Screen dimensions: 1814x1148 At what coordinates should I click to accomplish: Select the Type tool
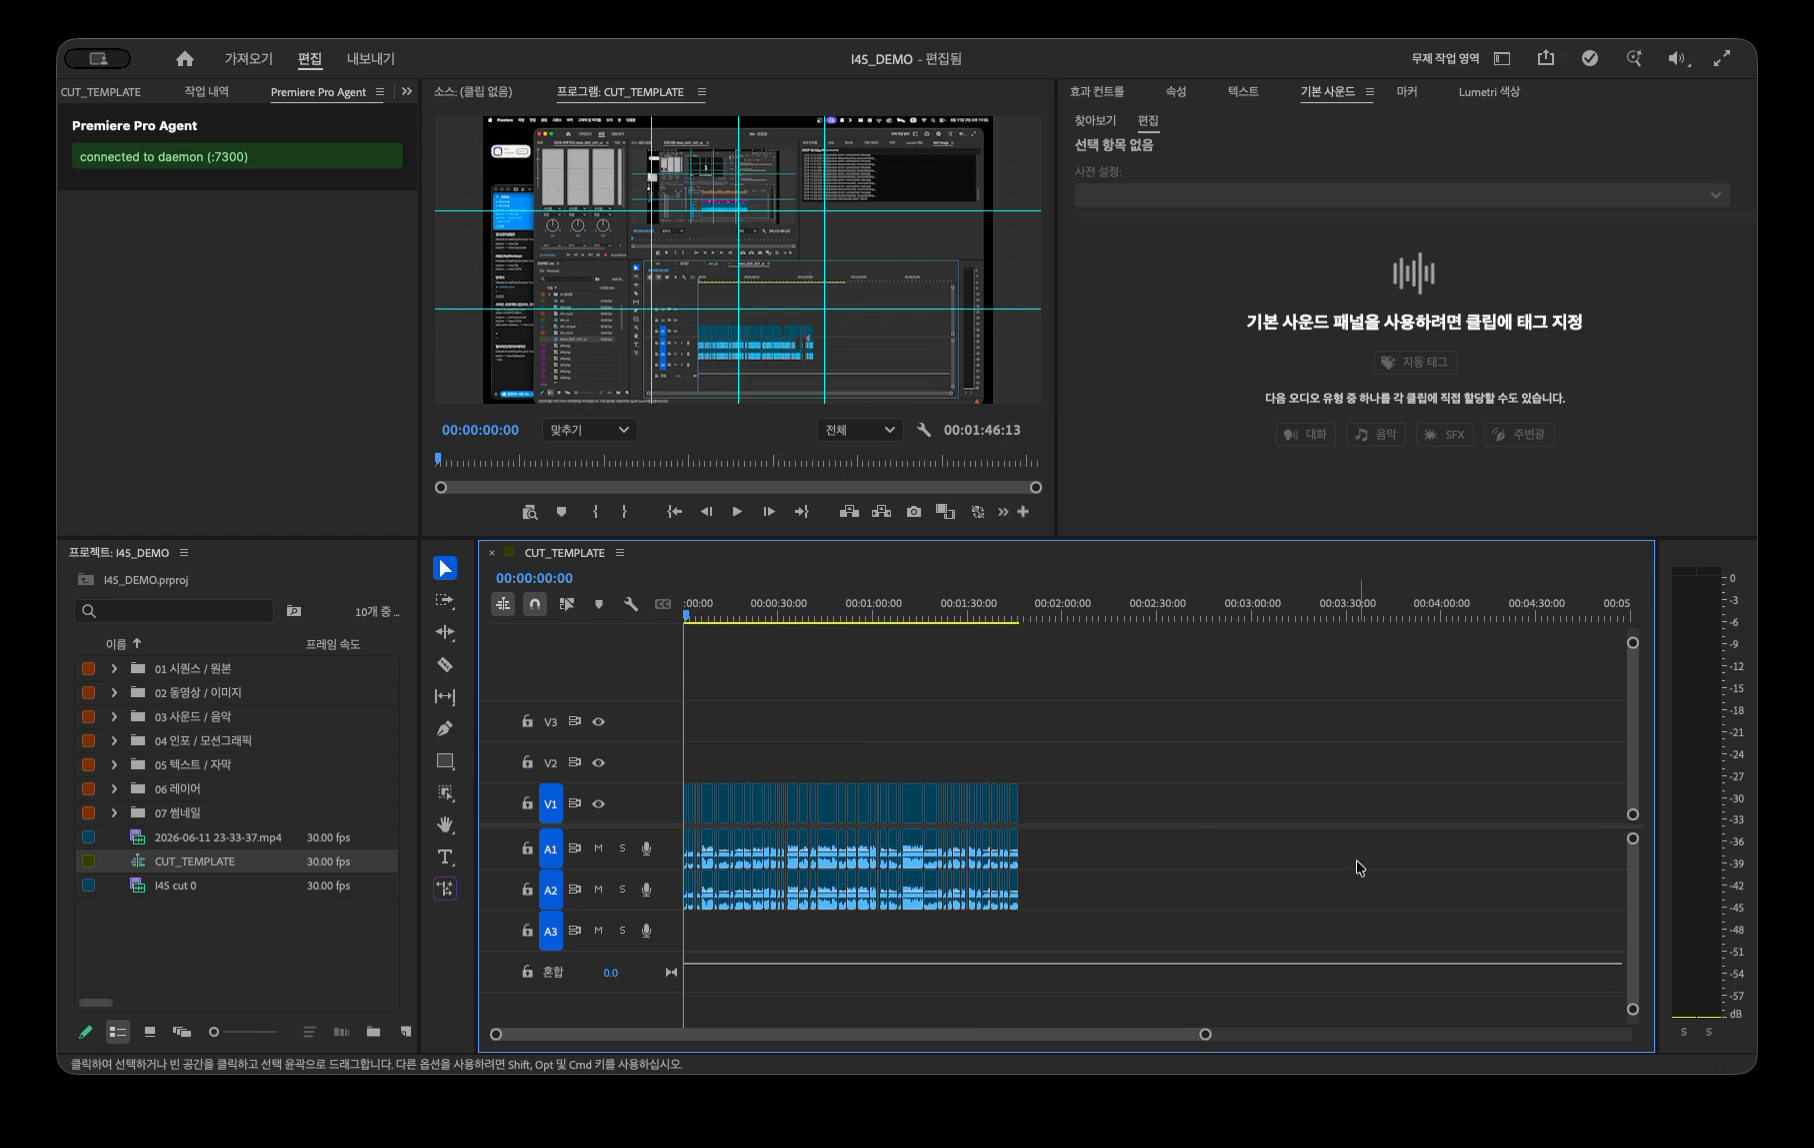(445, 857)
